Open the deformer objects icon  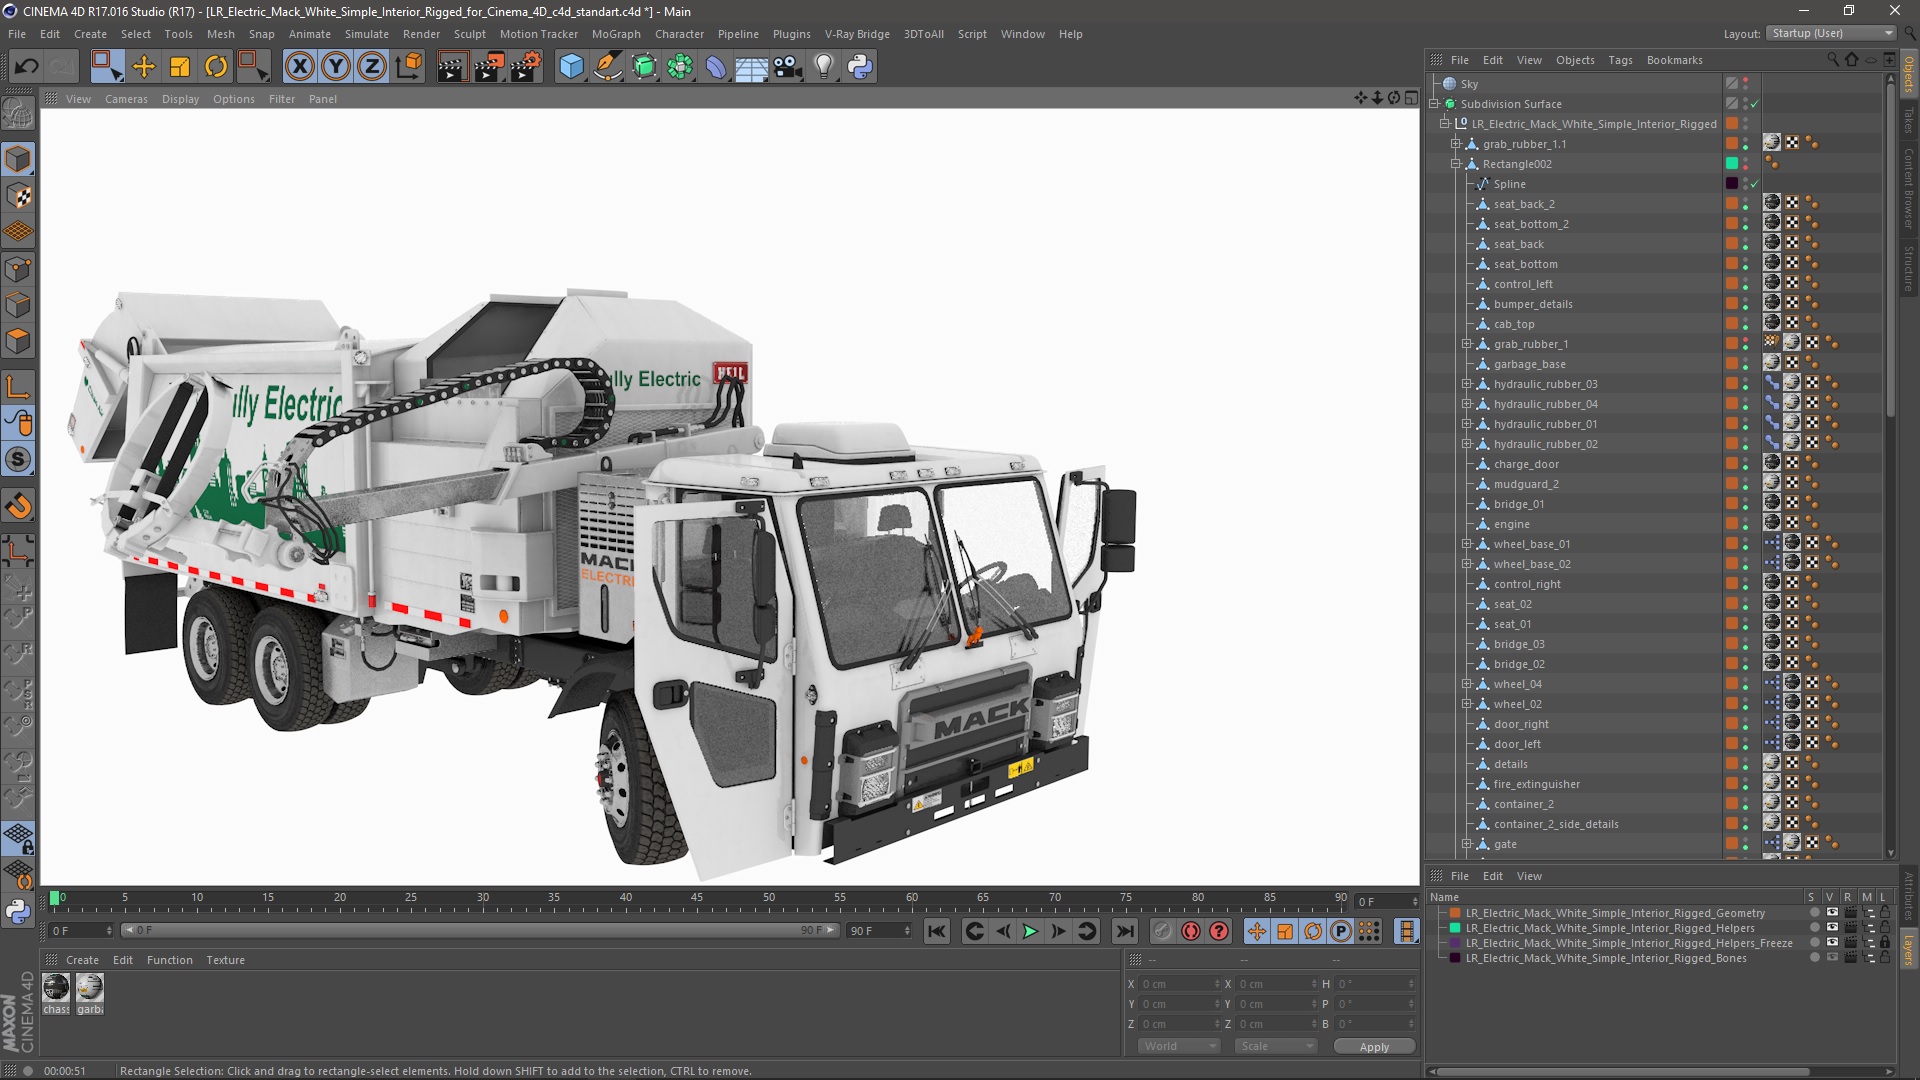click(716, 67)
